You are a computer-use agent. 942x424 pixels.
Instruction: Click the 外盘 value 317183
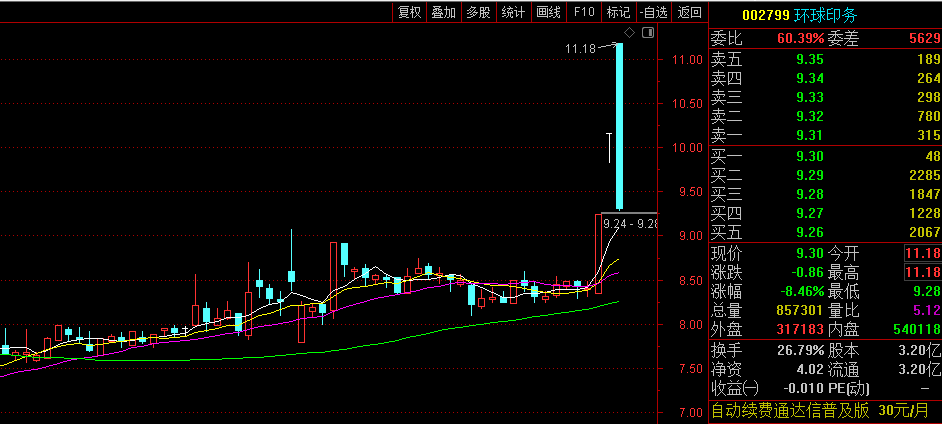[x=801, y=330]
